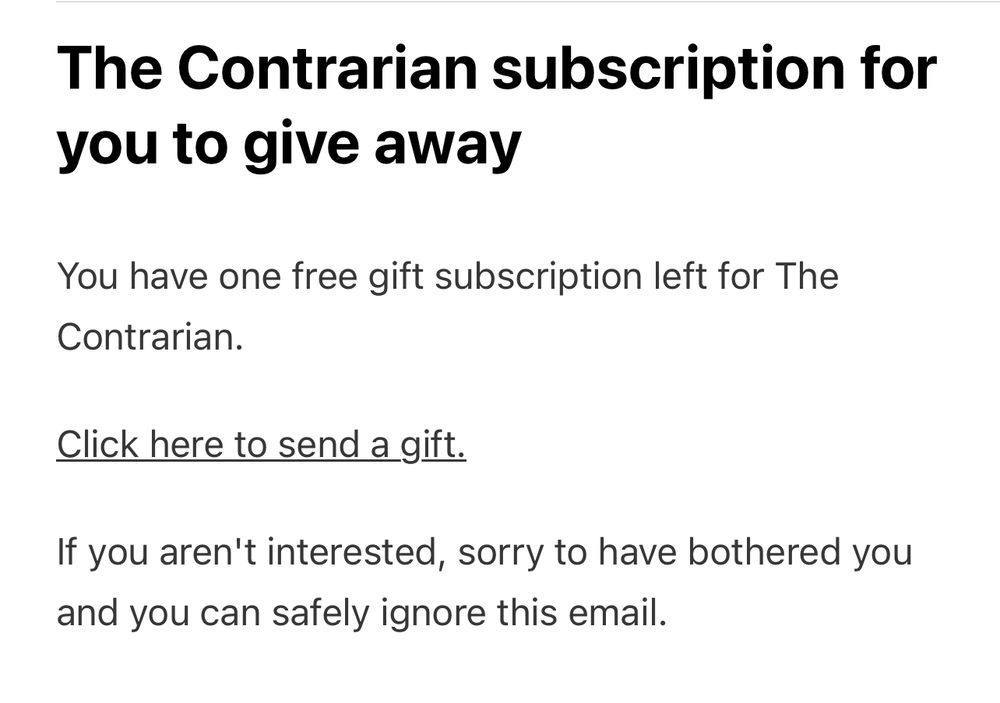Select the bold "The Contrarian subscription for" heading line
Image resolution: width=1000 pixels, height=703 pixels.
[497, 68]
